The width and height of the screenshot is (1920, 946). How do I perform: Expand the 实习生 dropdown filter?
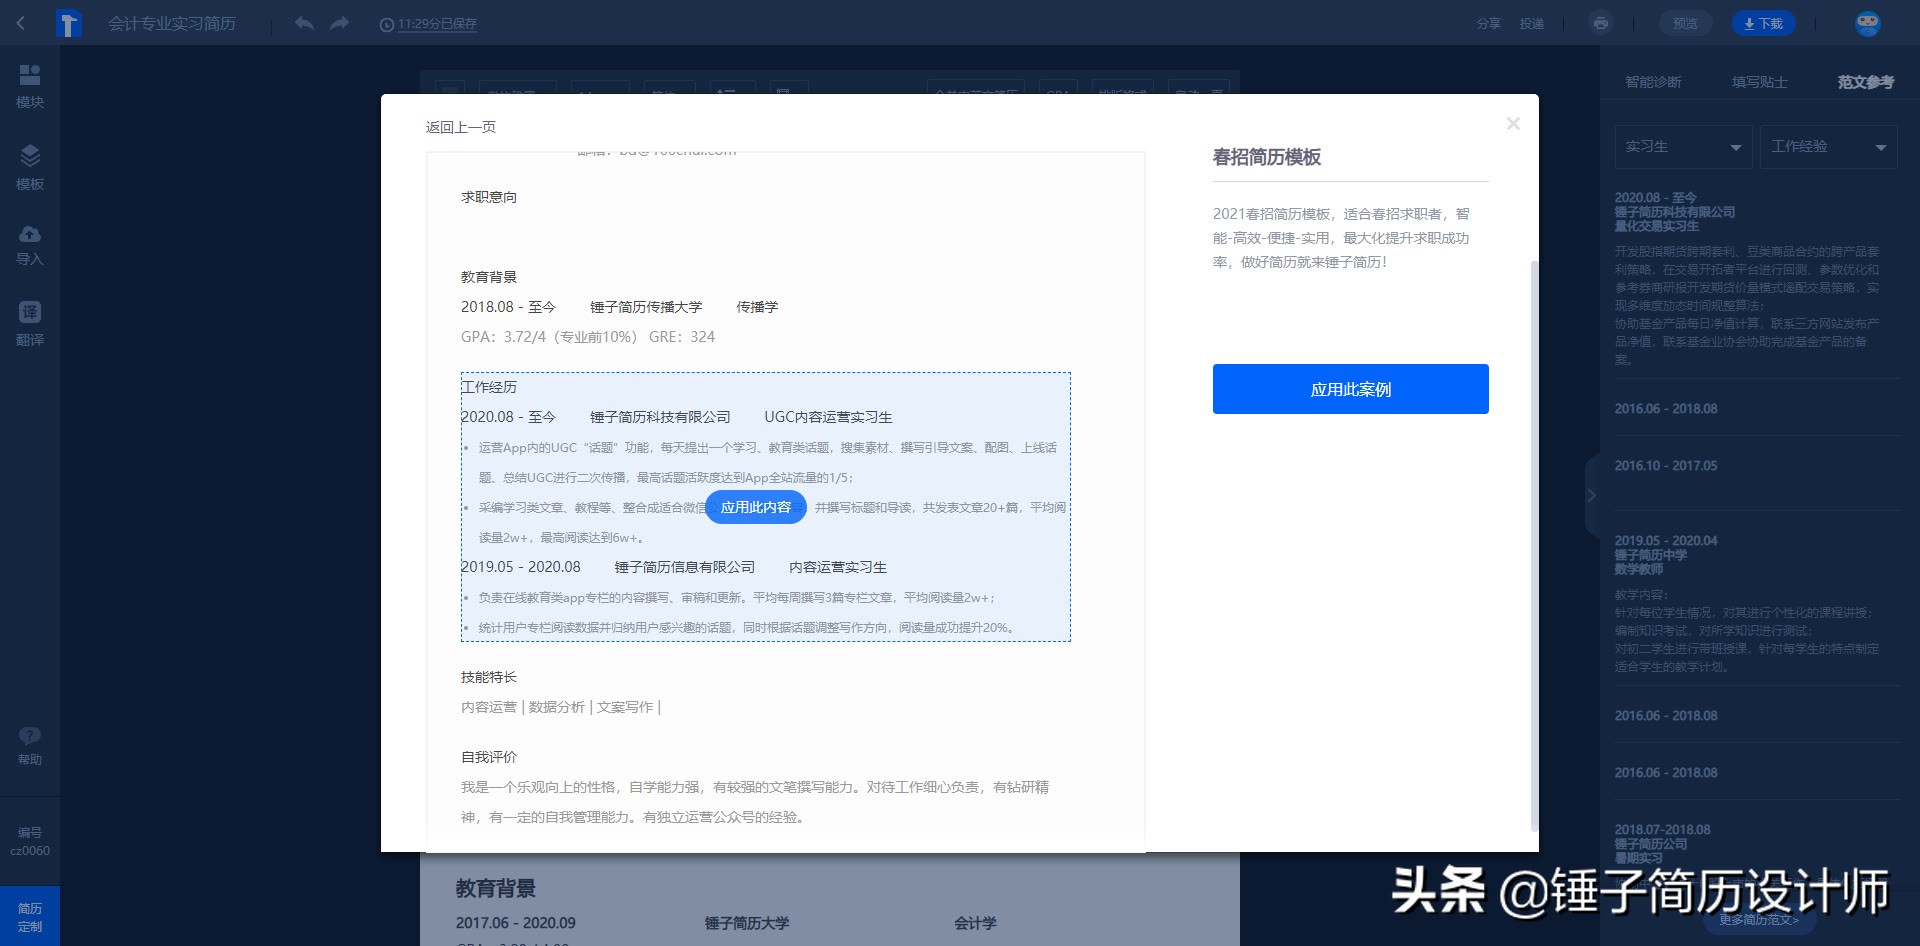(x=1684, y=147)
